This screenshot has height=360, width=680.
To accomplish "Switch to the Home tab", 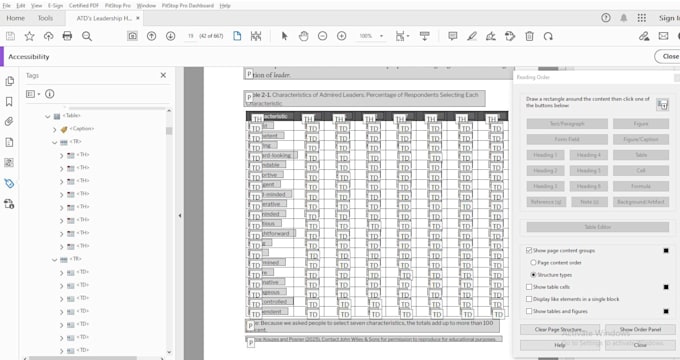I will click(x=16, y=18).
